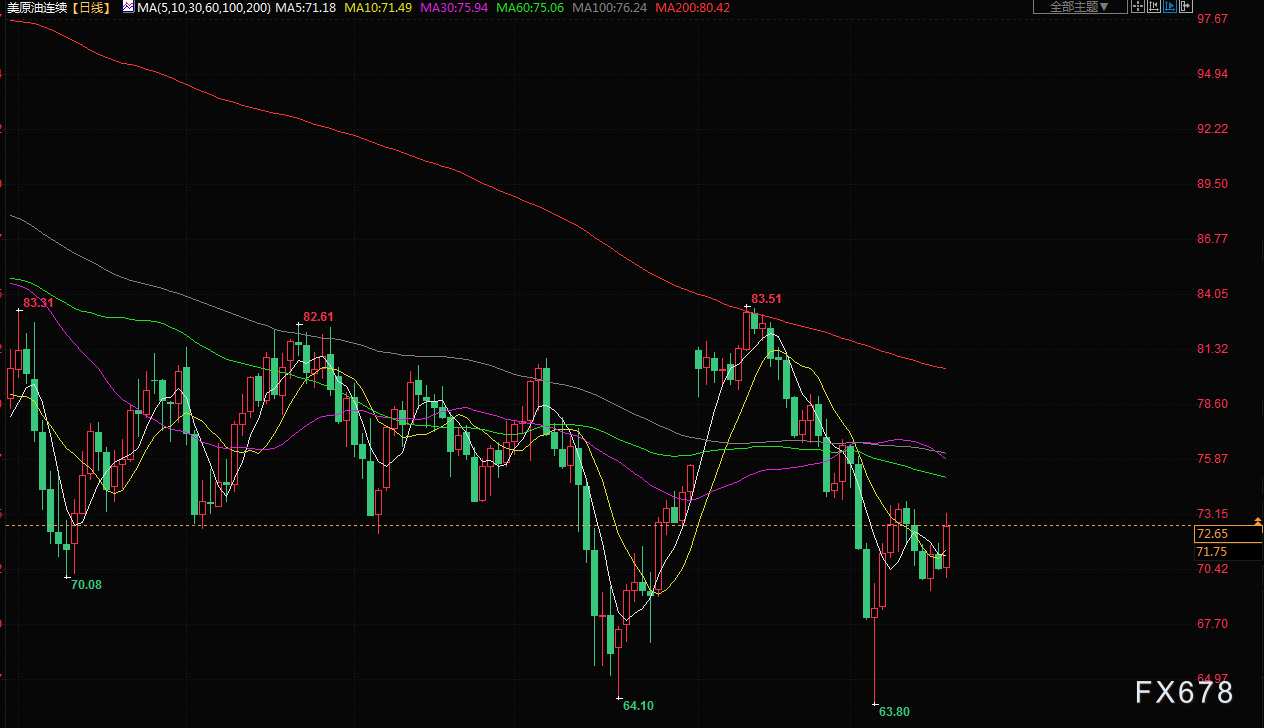Click the 75.87 axis value
Image resolution: width=1264 pixels, height=728 pixels.
tap(1212, 459)
